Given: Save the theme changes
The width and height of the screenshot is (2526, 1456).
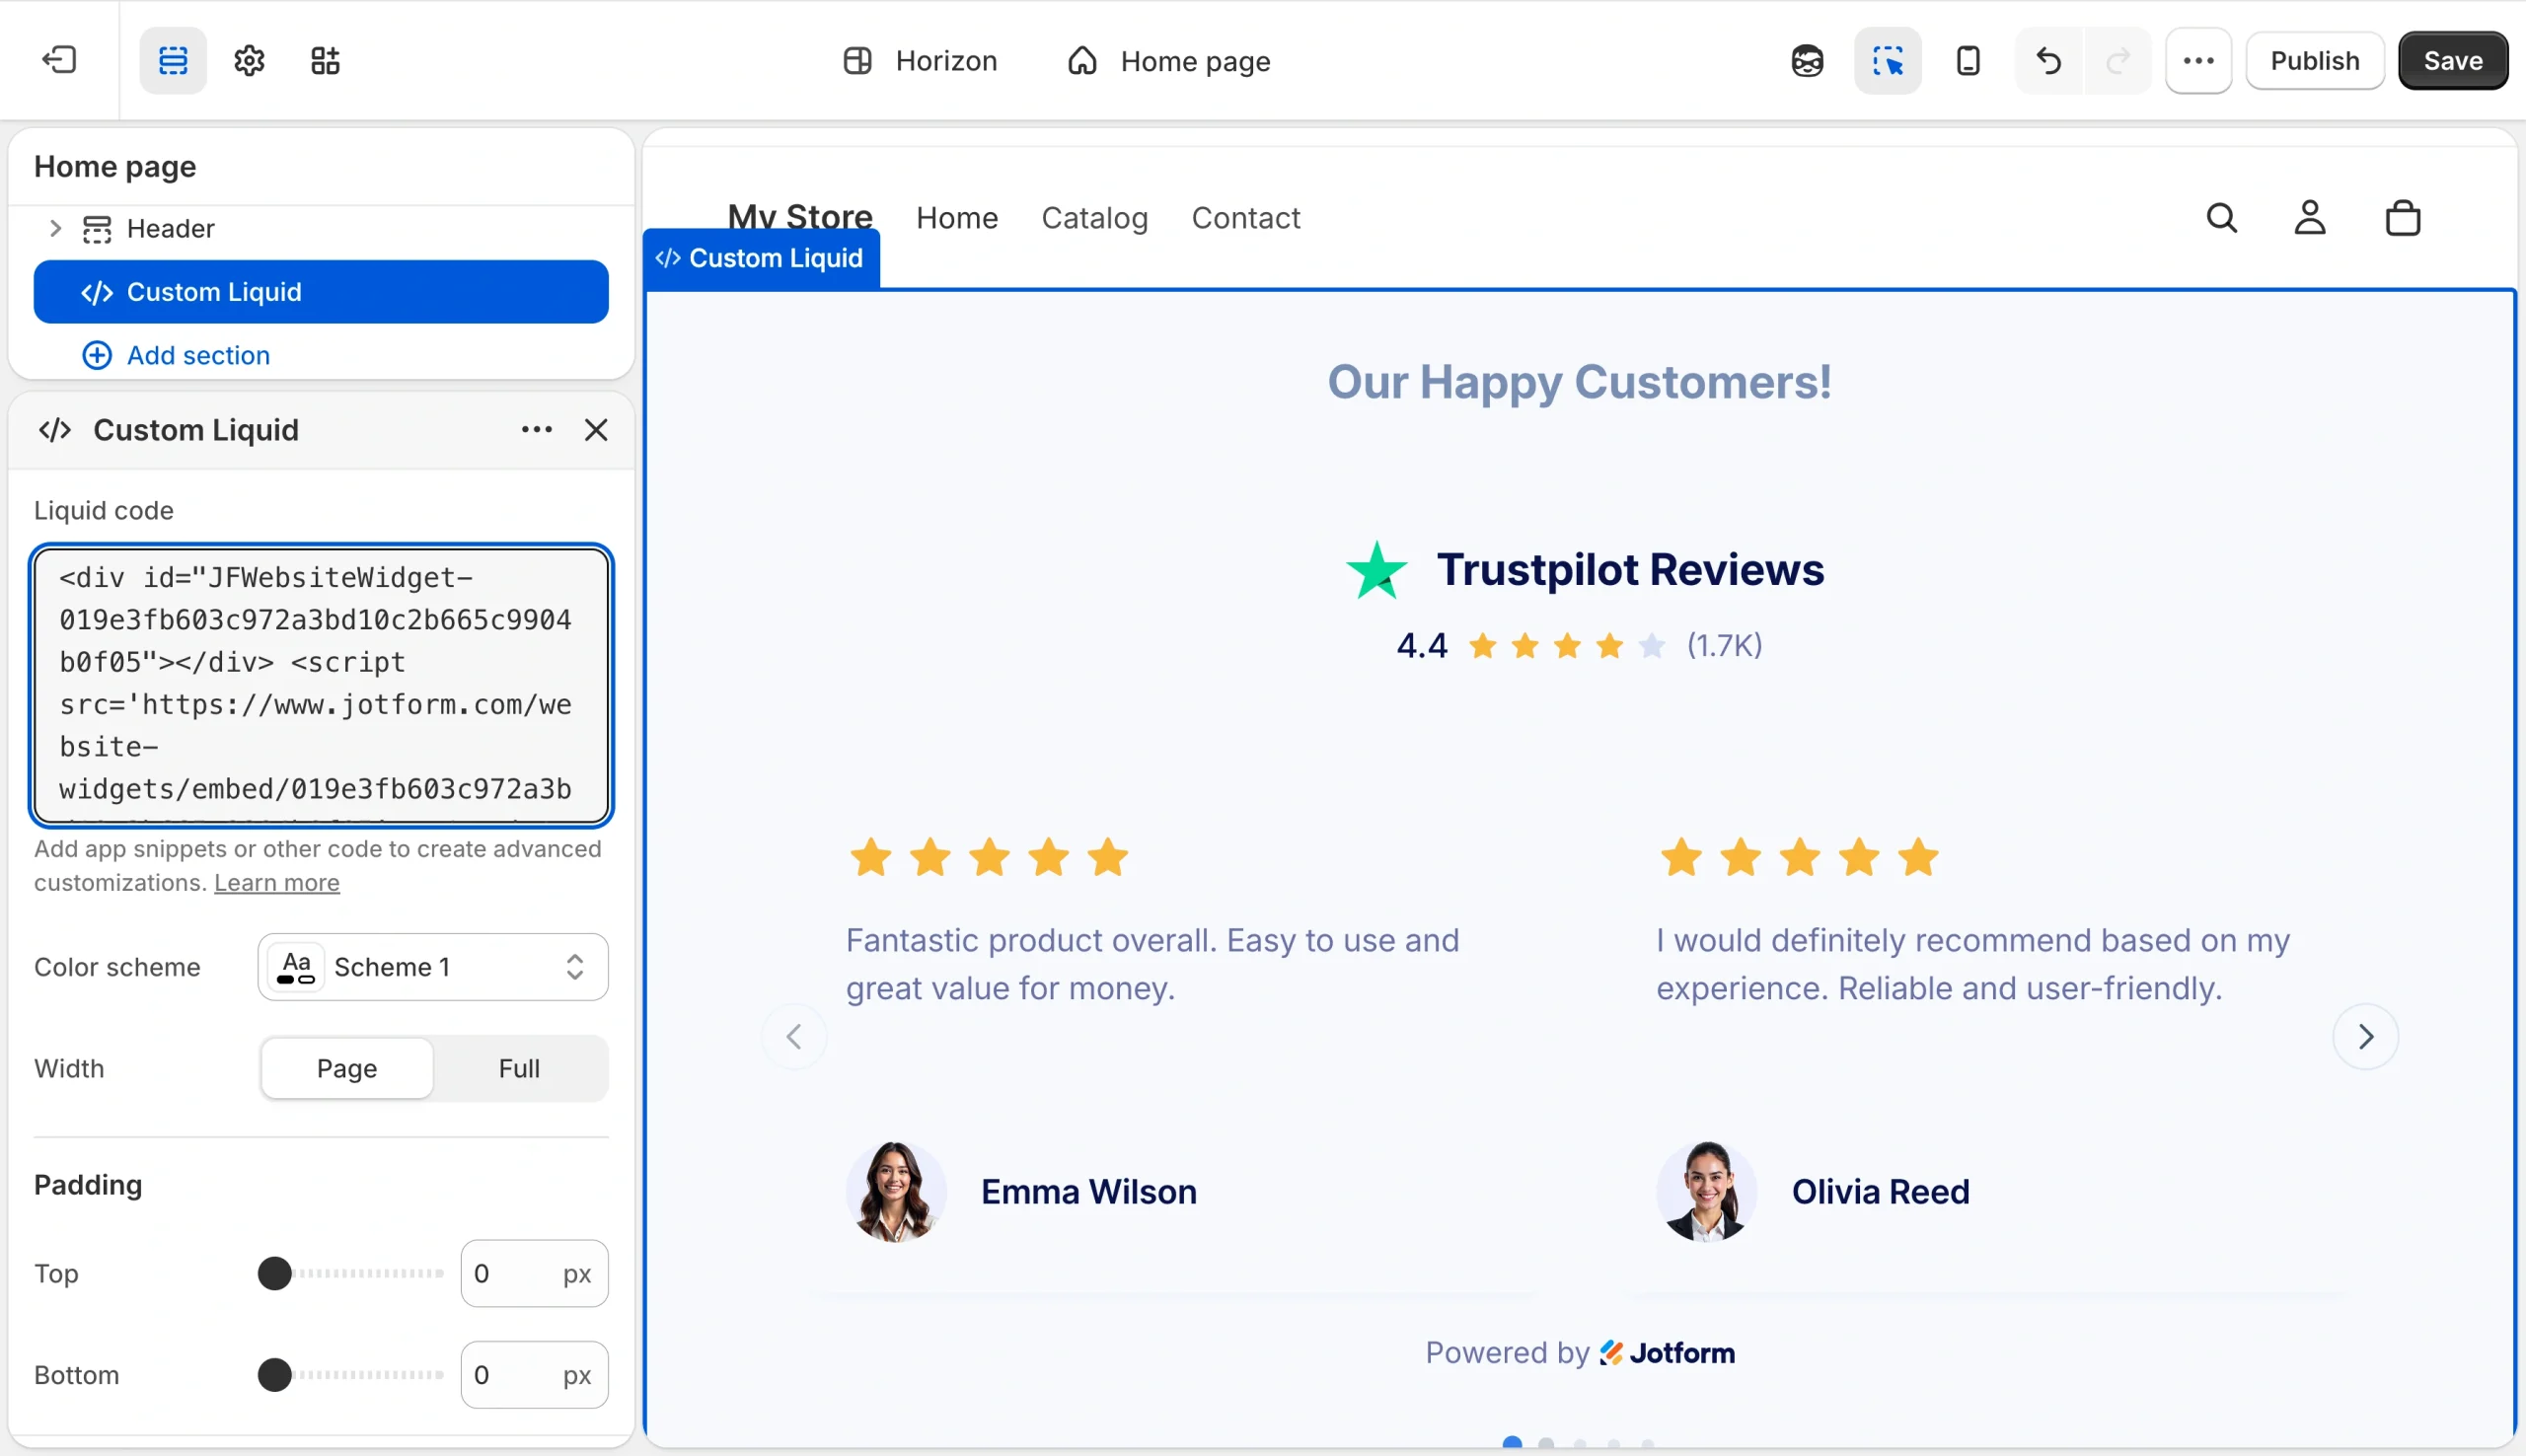Looking at the screenshot, I should click(x=2452, y=61).
